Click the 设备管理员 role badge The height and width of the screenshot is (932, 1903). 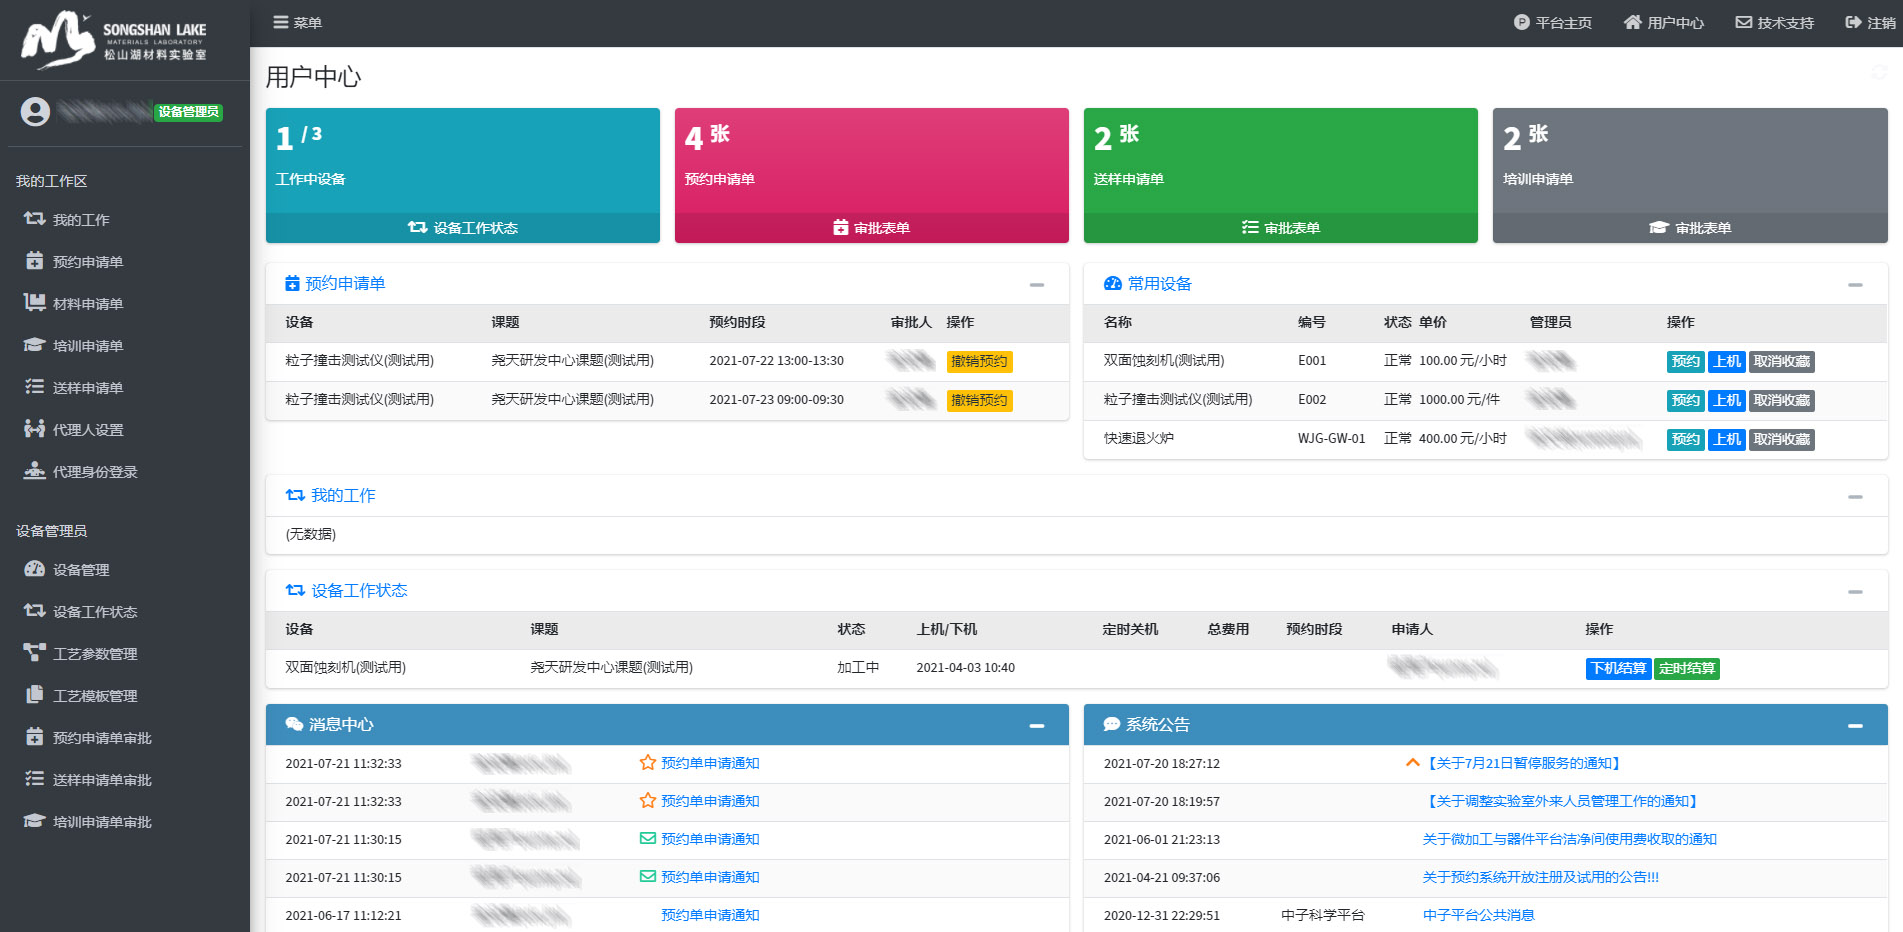pyautogui.click(x=188, y=112)
